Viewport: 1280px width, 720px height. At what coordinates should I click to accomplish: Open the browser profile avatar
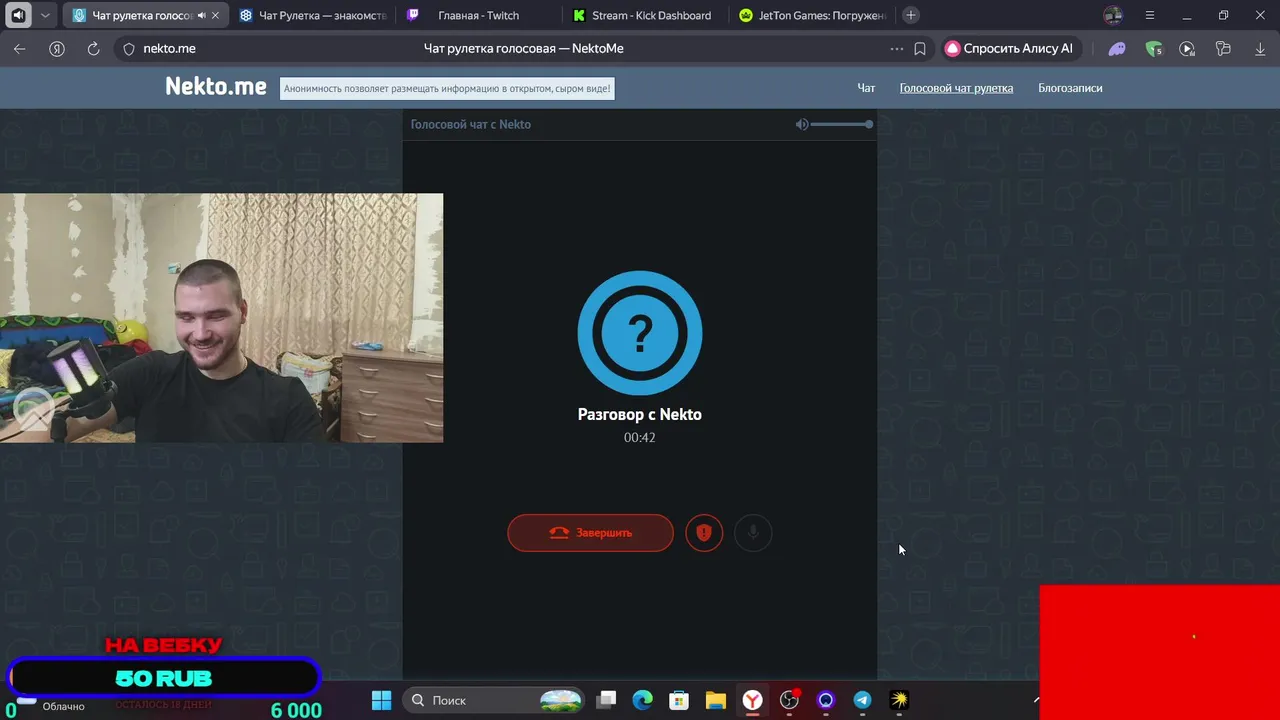(x=1113, y=15)
